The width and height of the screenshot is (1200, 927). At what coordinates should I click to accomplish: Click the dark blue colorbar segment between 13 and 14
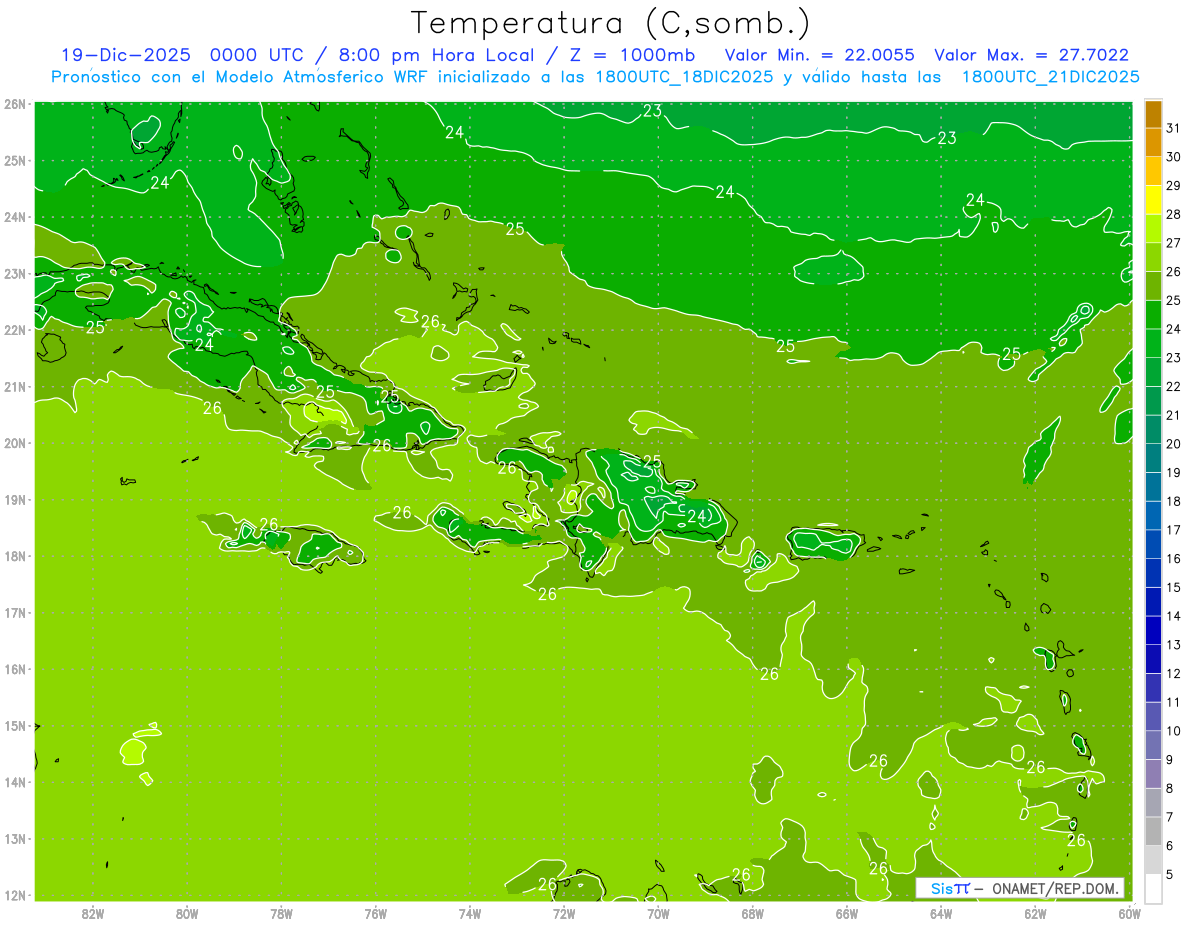(x=1153, y=630)
